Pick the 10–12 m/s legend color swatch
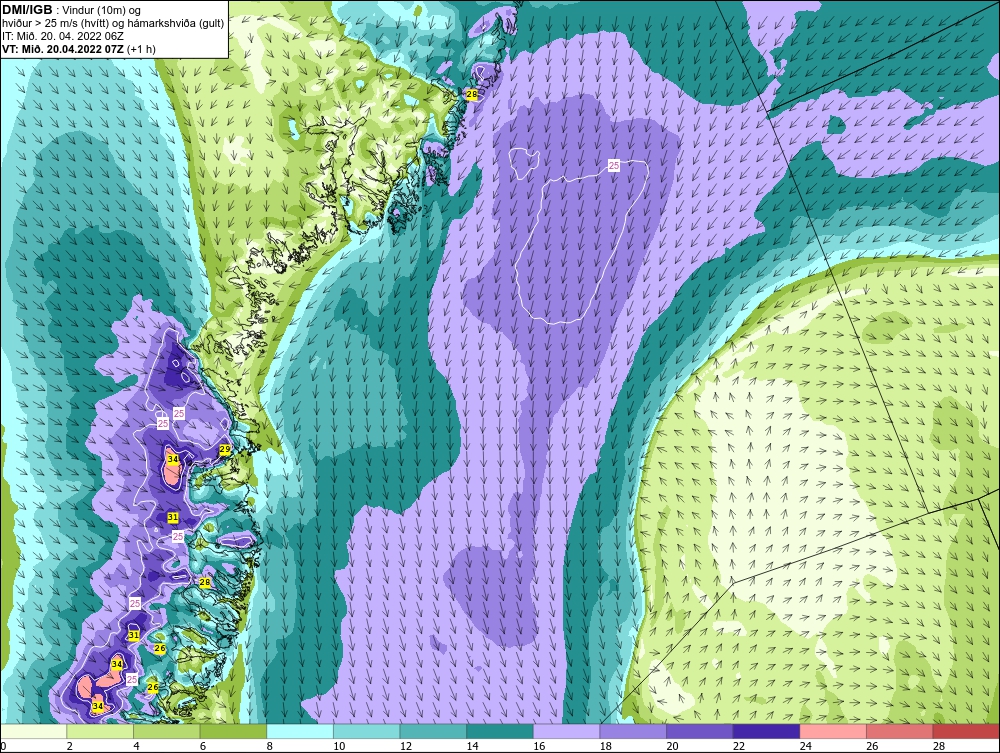Screen dimensions: 1000x753 tap(367, 731)
